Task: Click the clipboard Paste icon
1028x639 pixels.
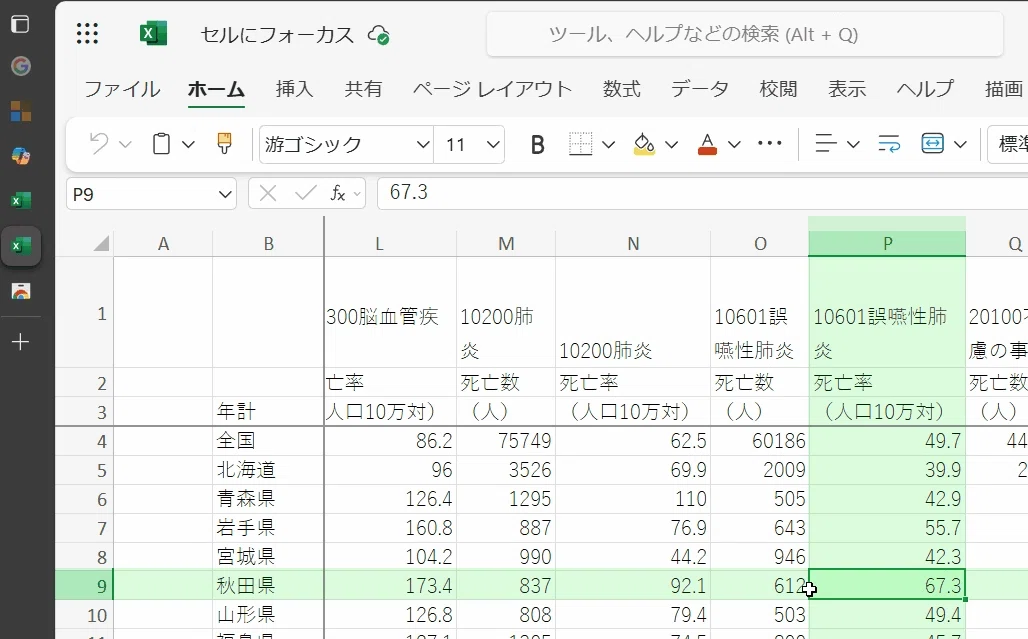Action: (x=161, y=144)
